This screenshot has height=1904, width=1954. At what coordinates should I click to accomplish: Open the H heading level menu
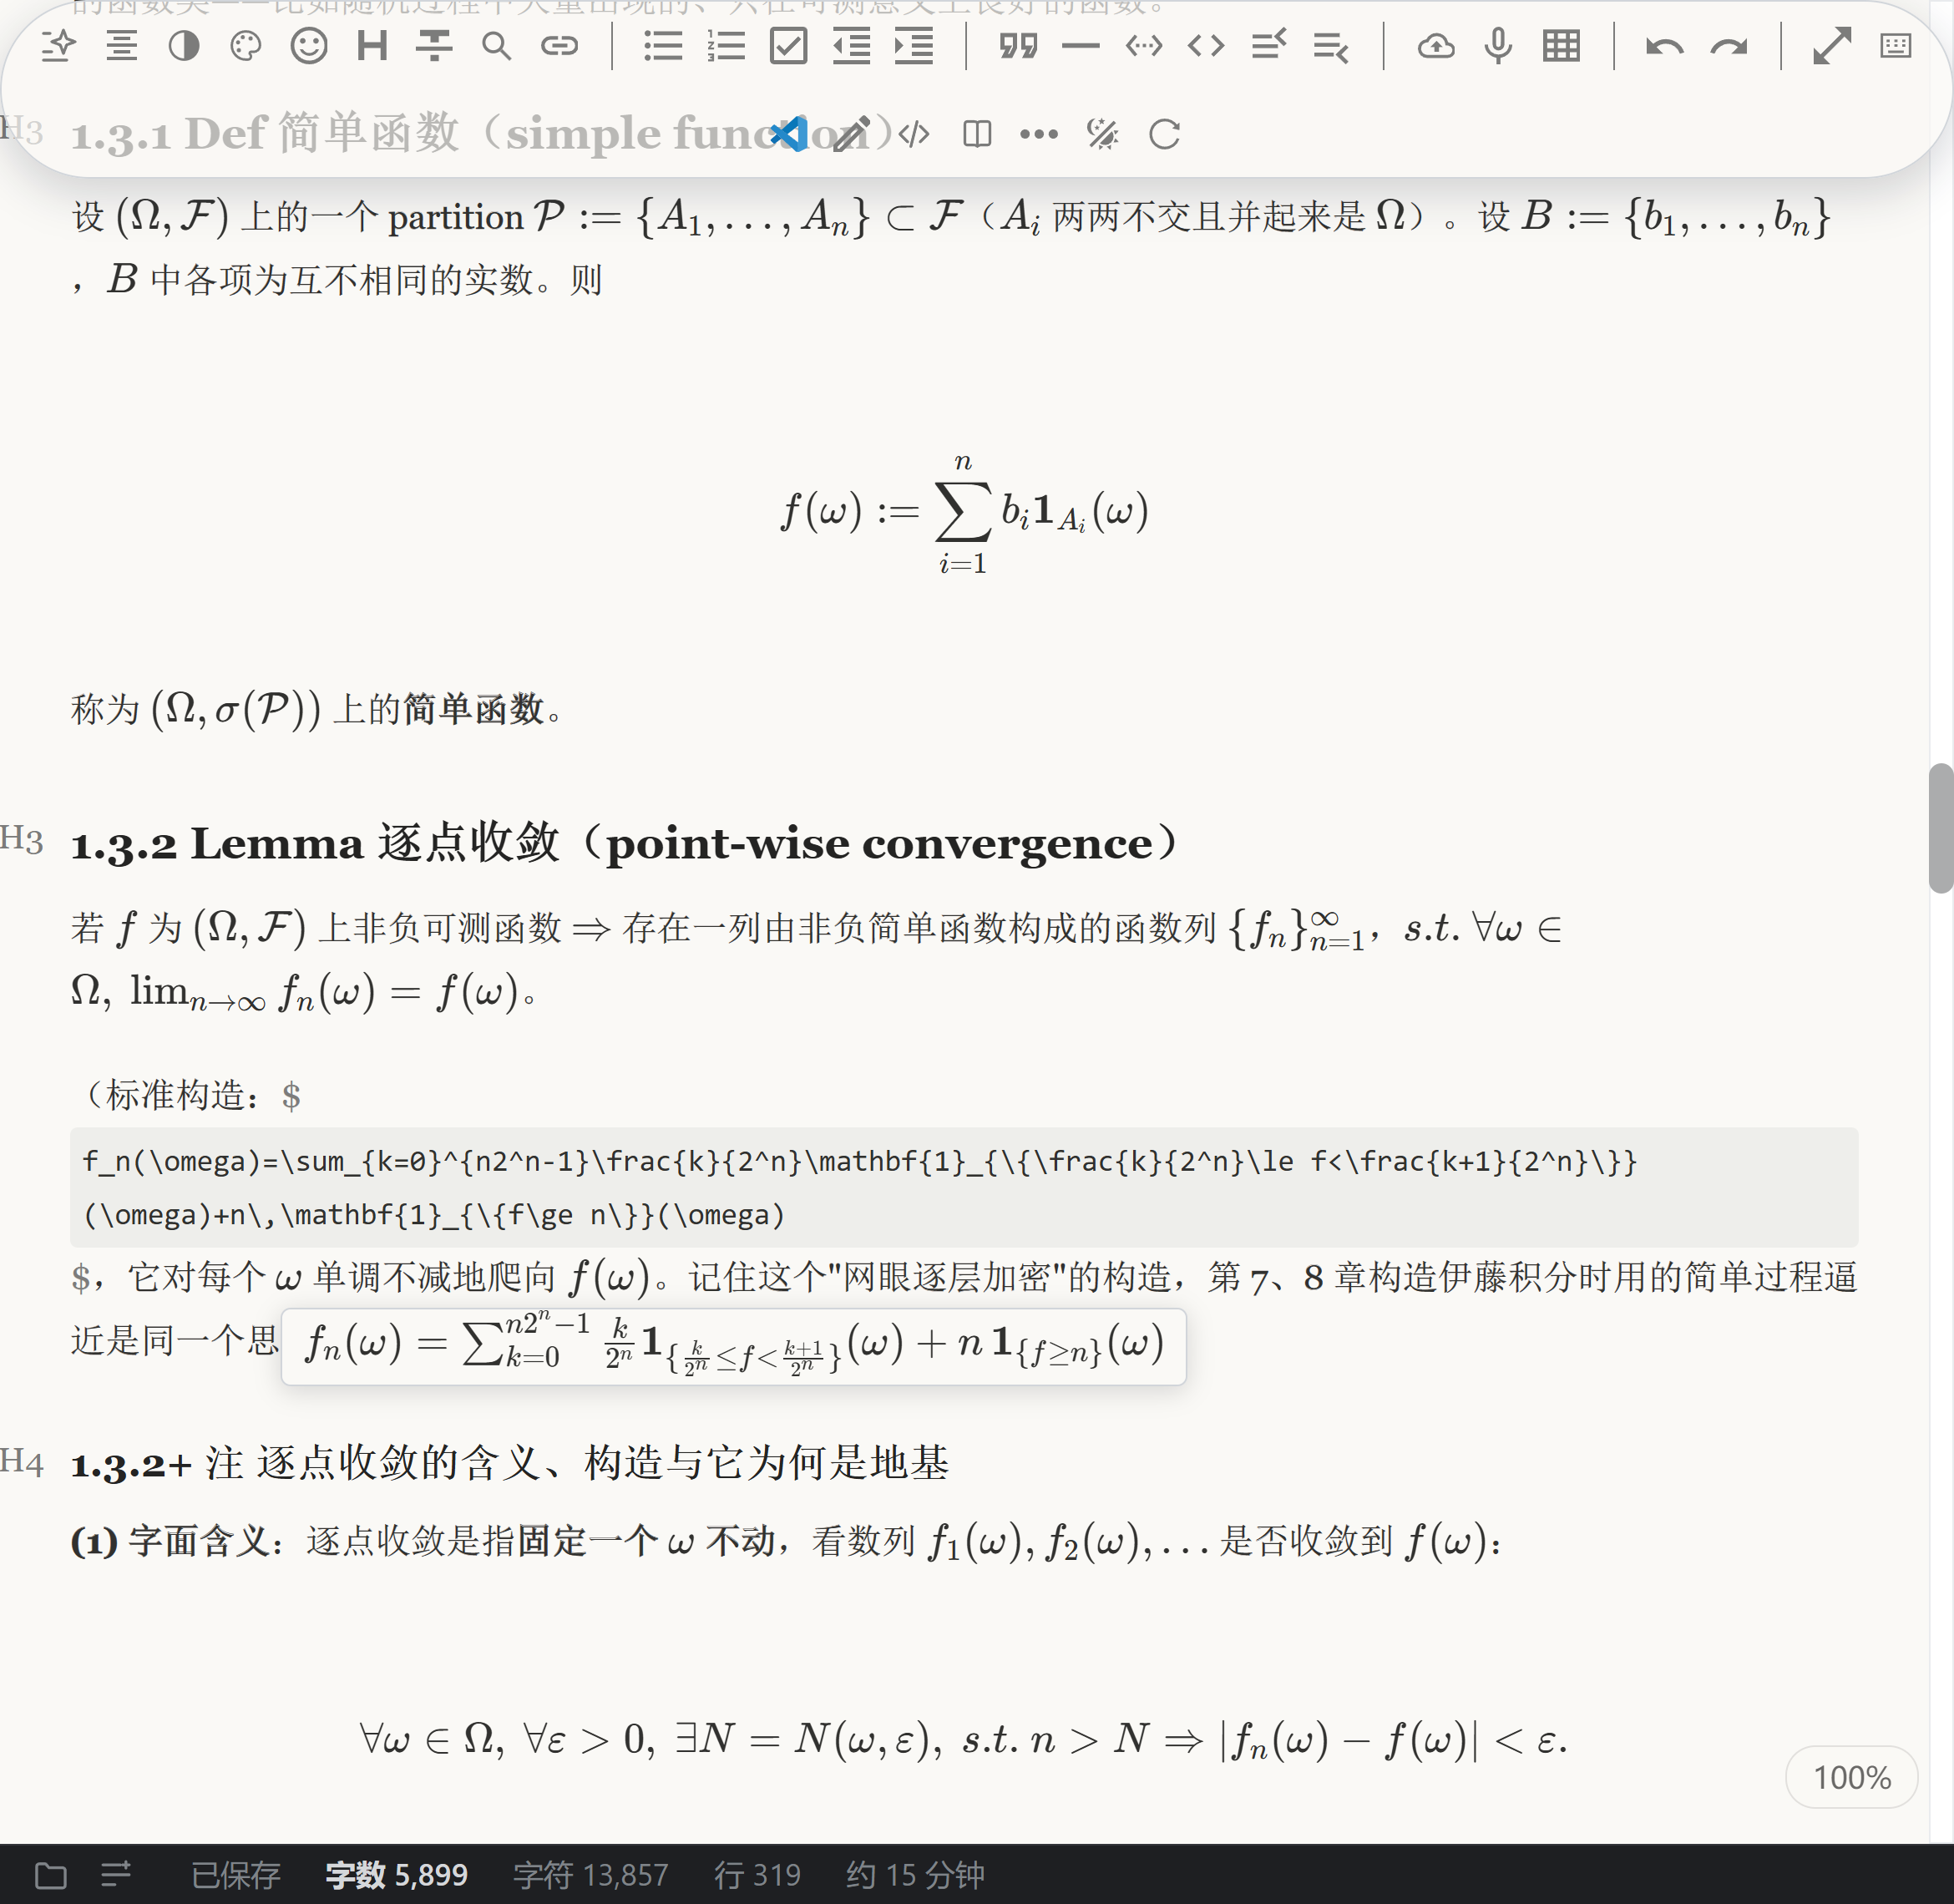pyautogui.click(x=372, y=46)
